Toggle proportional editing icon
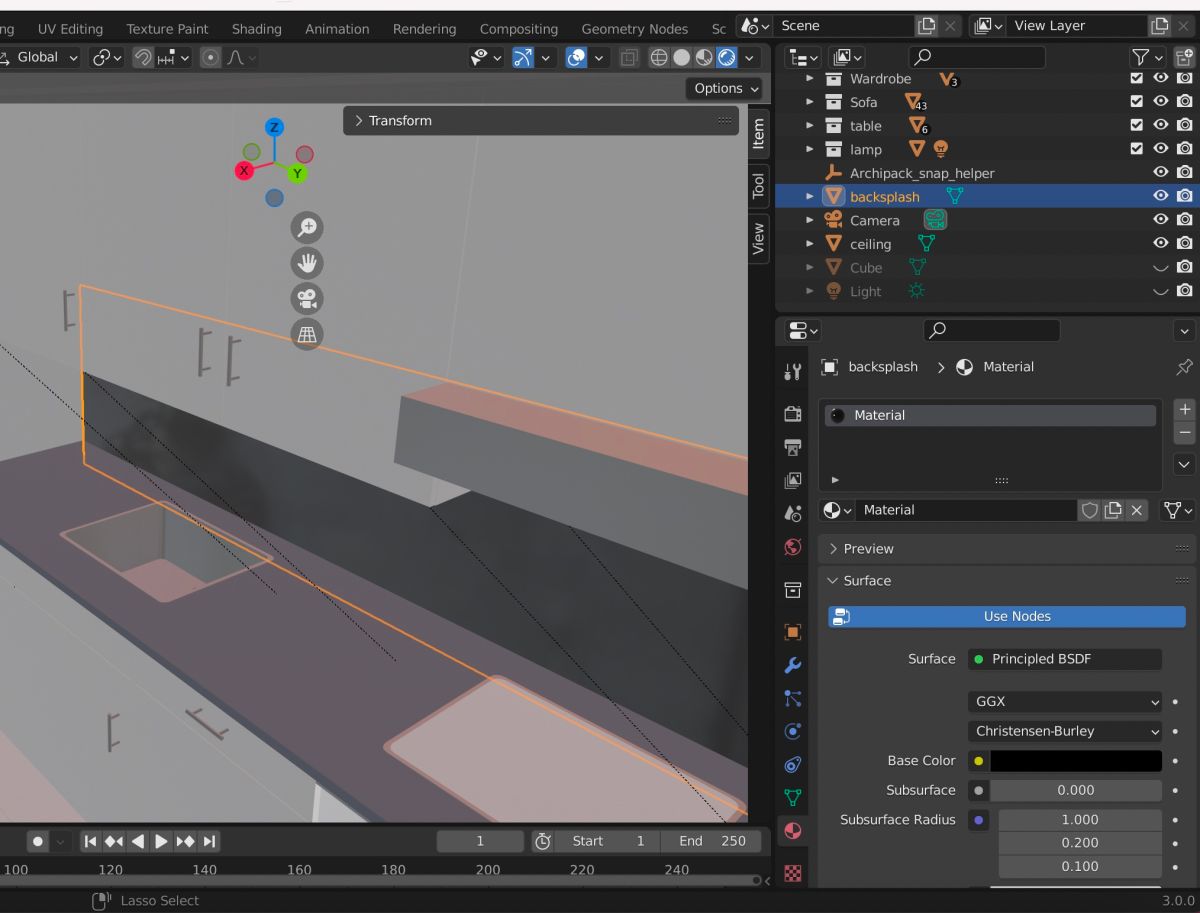This screenshot has width=1200, height=913. (211, 57)
